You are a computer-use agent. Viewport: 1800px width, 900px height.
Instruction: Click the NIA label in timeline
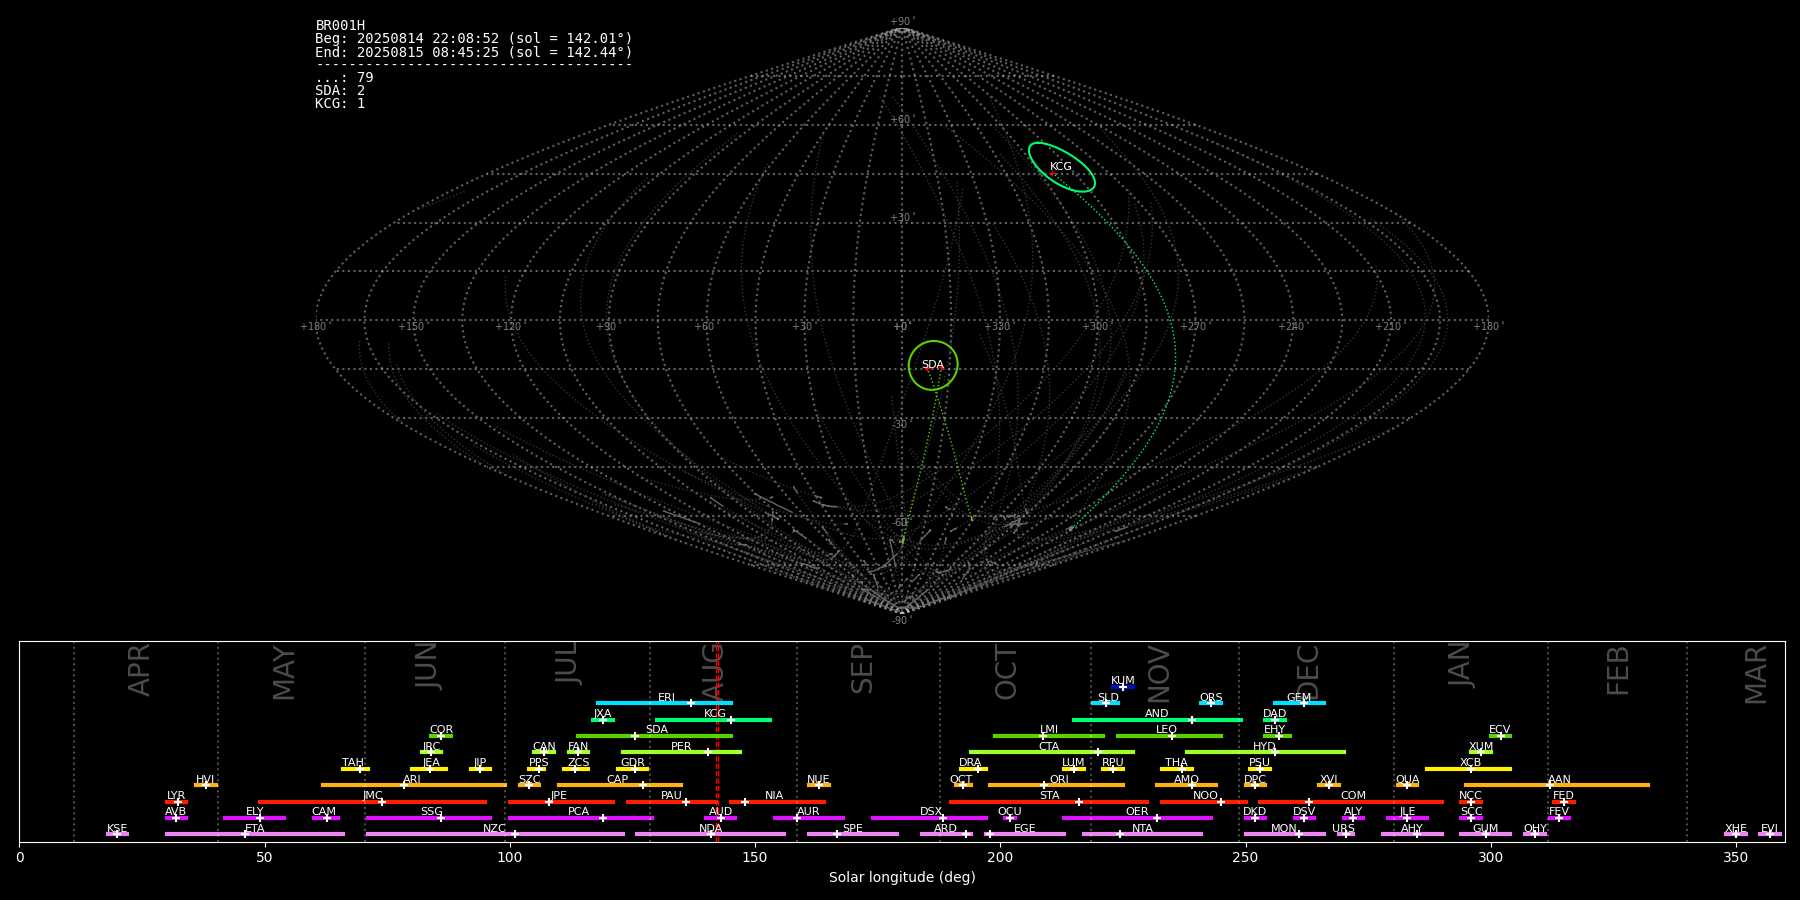[774, 796]
